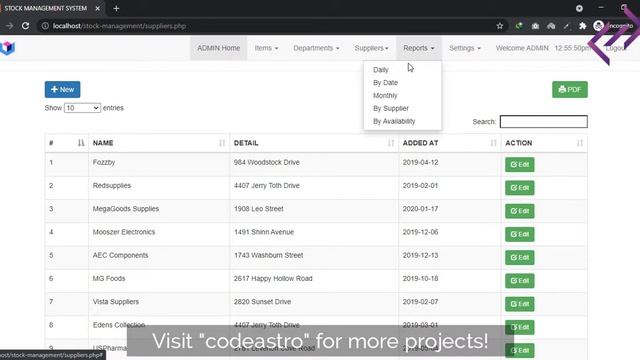Export table with PDF button
The height and width of the screenshot is (360, 640).
[x=570, y=89]
